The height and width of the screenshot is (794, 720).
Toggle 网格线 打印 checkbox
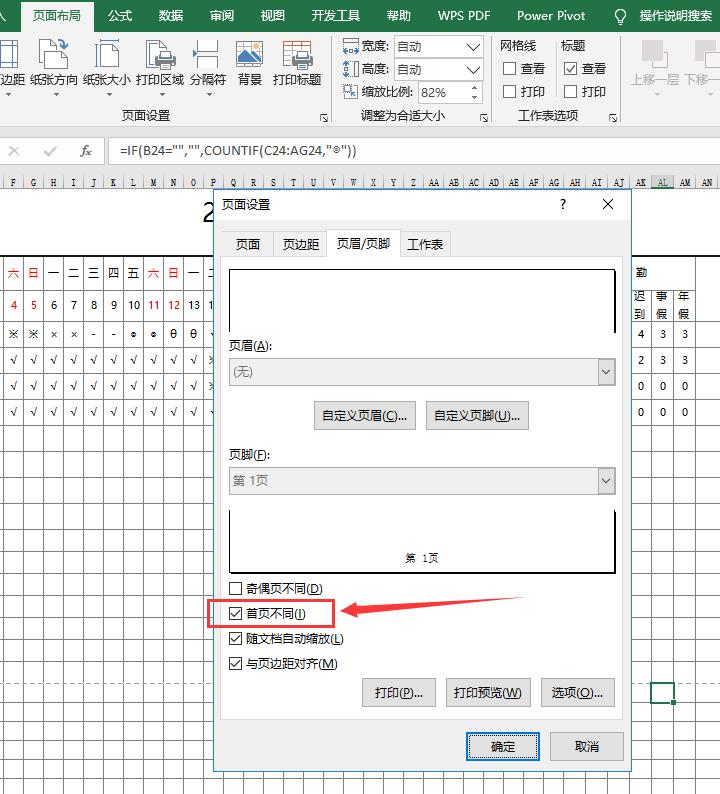coord(509,92)
